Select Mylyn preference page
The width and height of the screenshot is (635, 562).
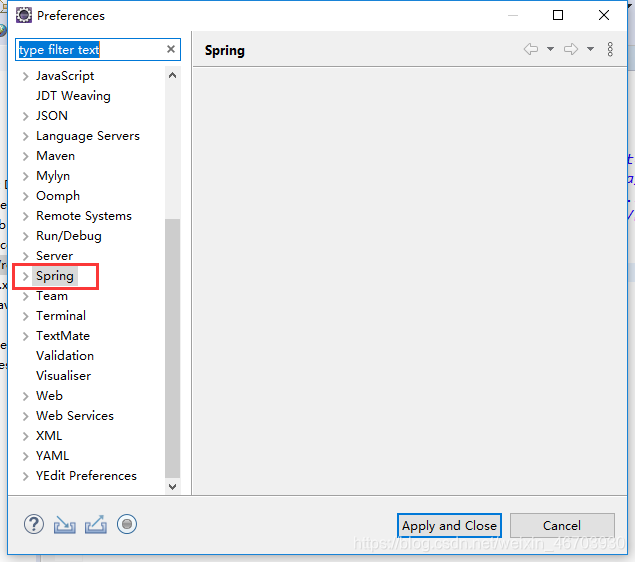tap(53, 176)
